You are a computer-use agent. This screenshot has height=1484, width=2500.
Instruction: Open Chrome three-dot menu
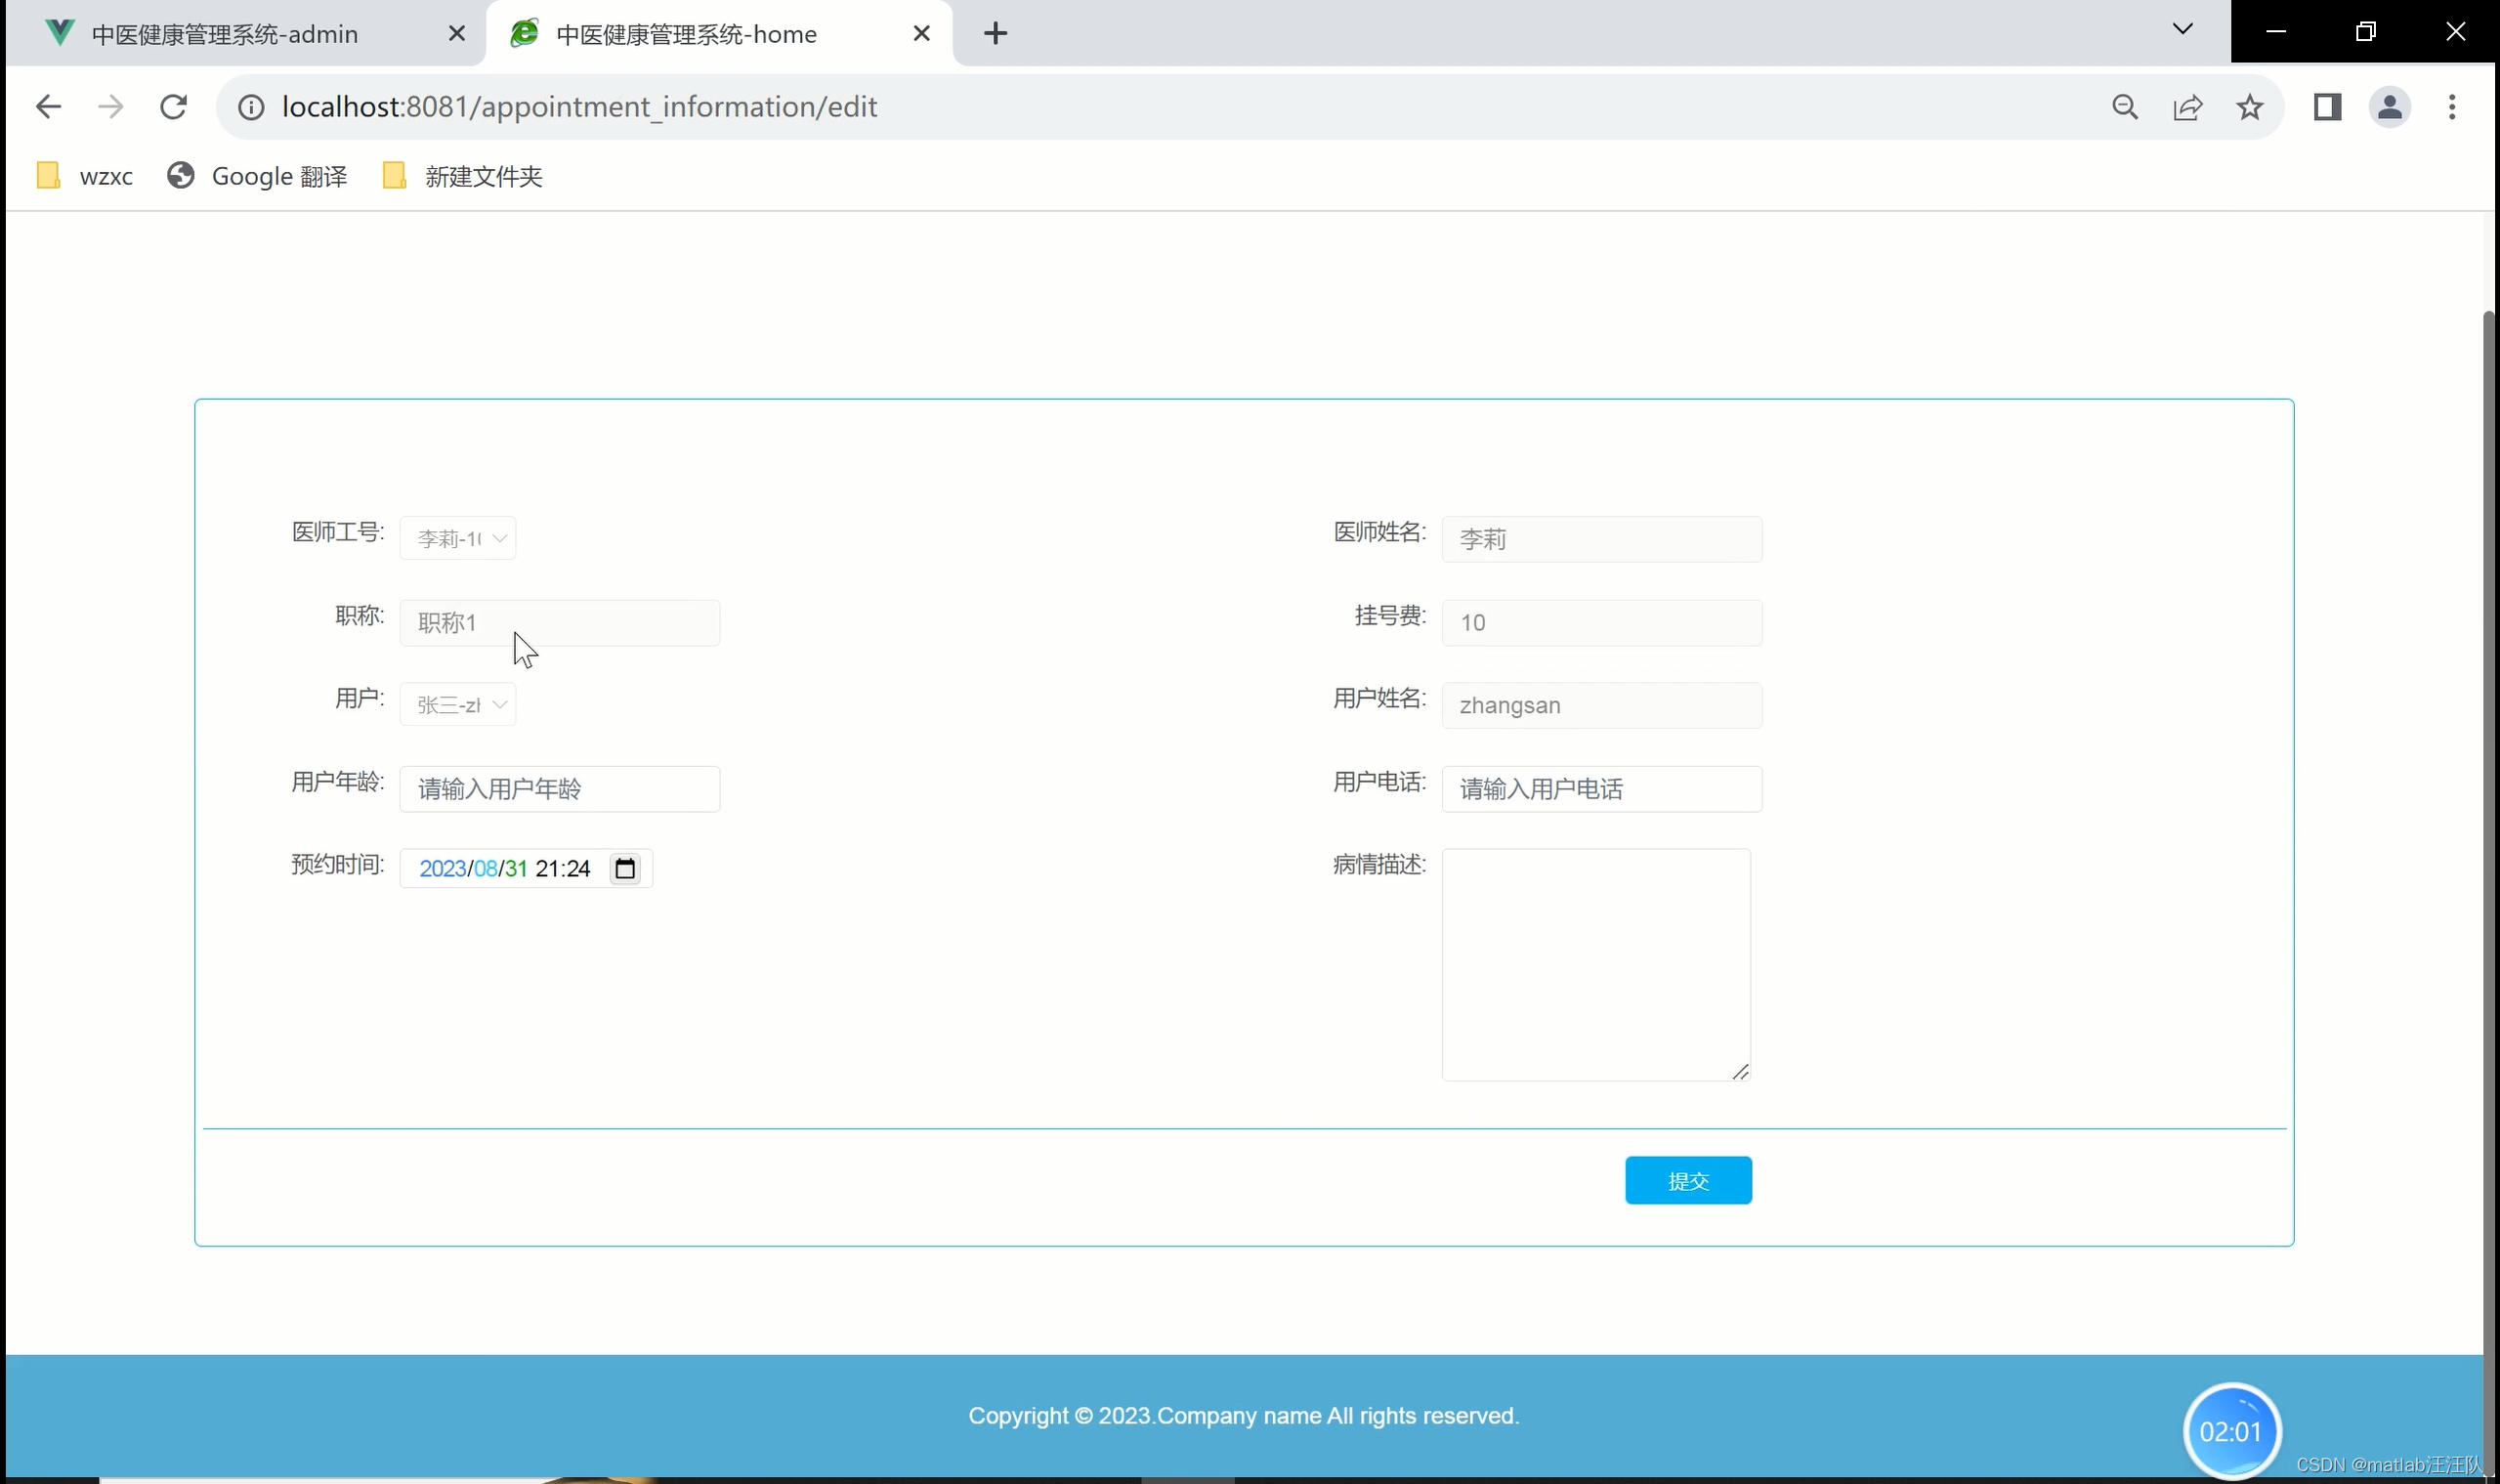(x=2452, y=107)
